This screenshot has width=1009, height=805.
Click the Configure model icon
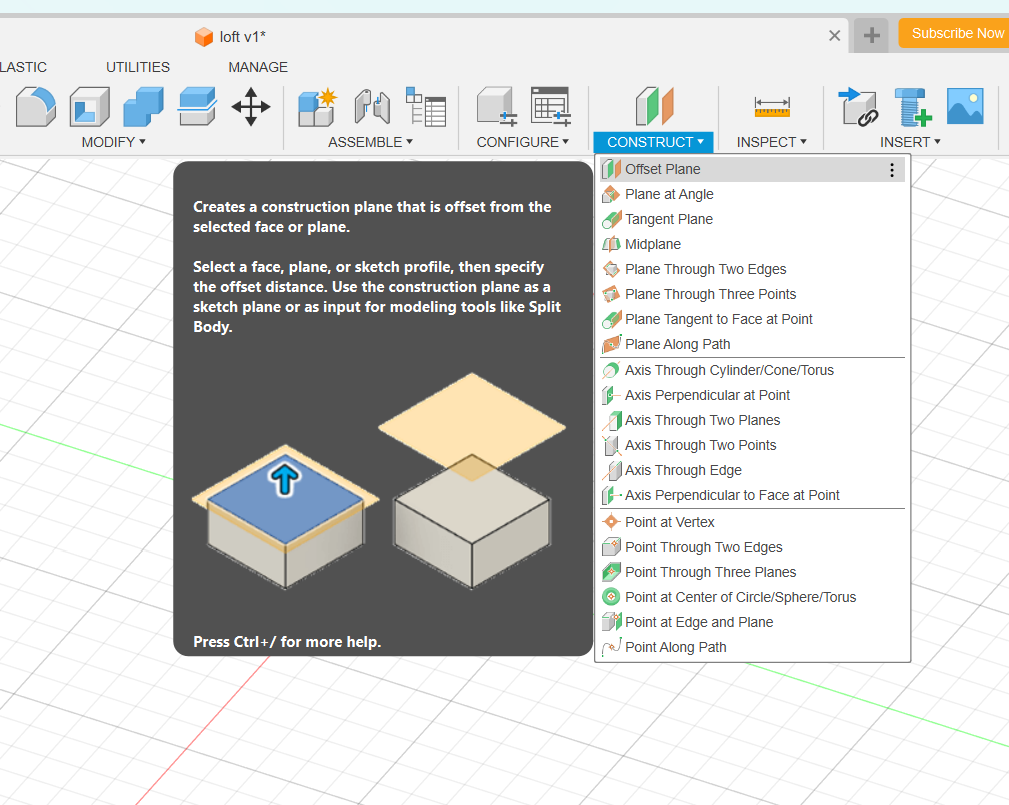(497, 107)
